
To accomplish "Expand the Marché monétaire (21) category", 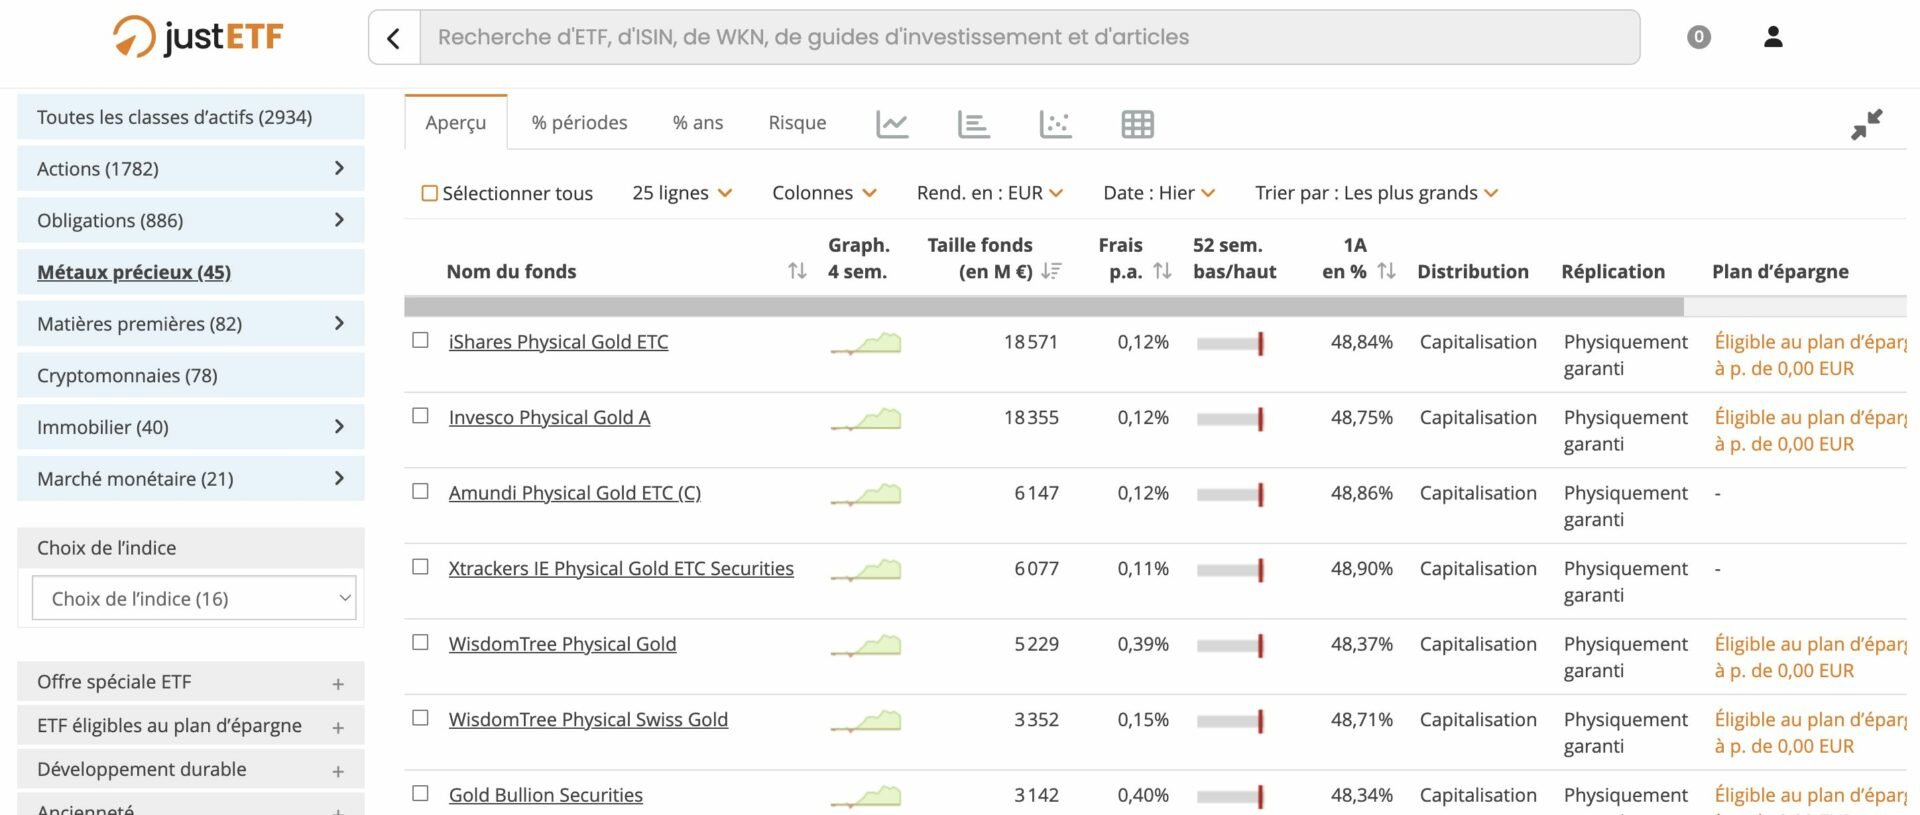I will [x=191, y=479].
